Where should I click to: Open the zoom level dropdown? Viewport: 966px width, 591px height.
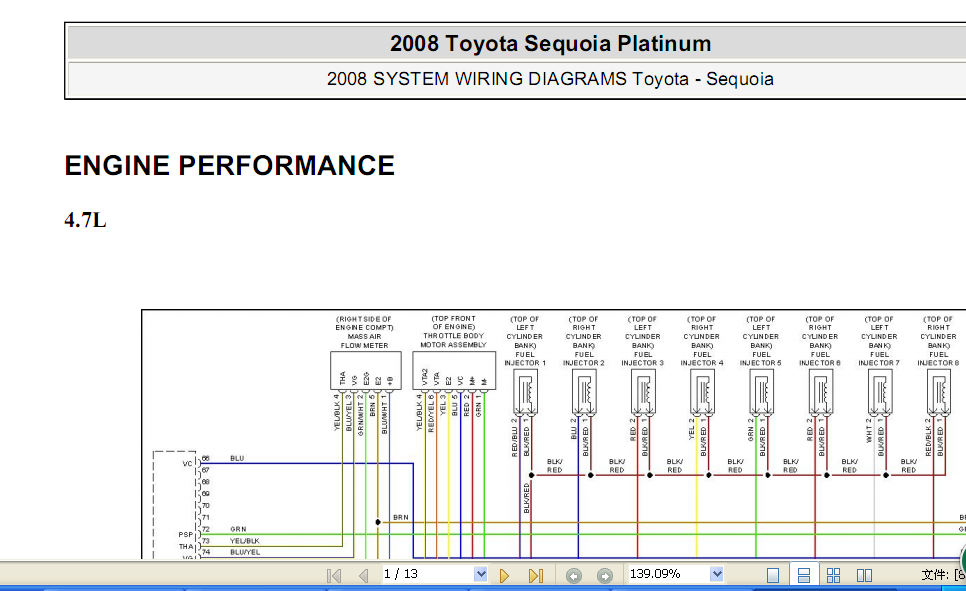[716, 574]
